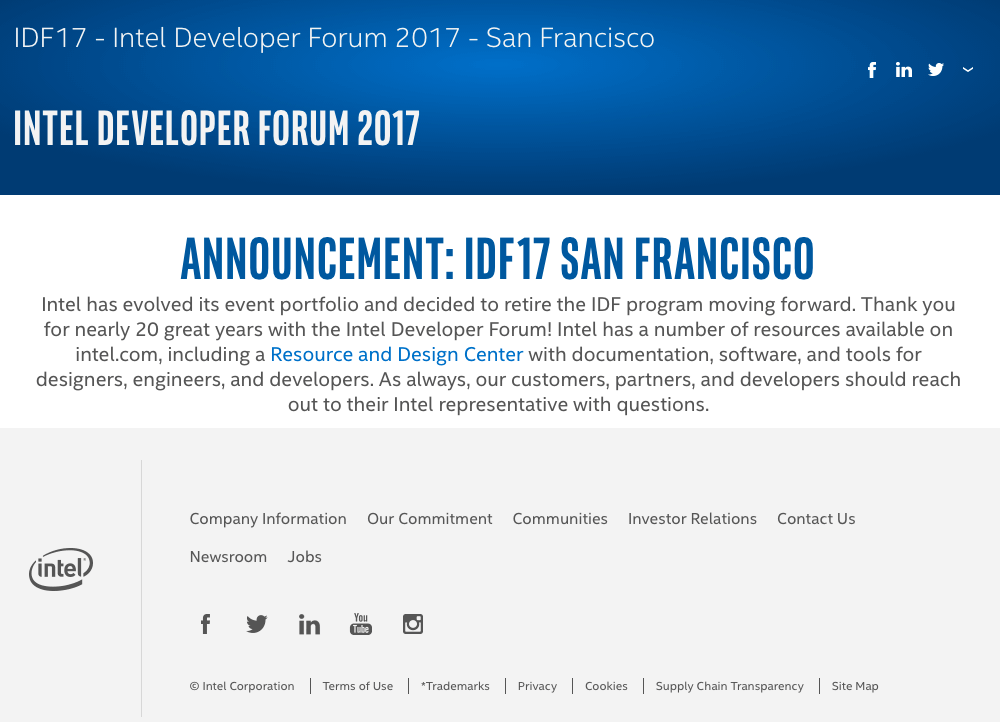Open the Investor Relations page
1000x722 pixels.
coord(692,519)
